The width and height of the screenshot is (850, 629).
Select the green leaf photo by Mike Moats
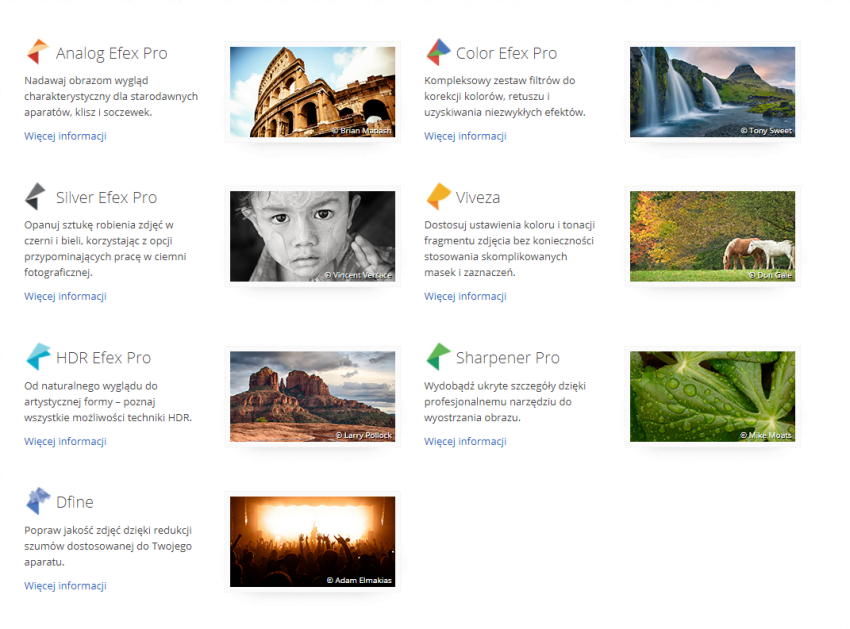712,396
